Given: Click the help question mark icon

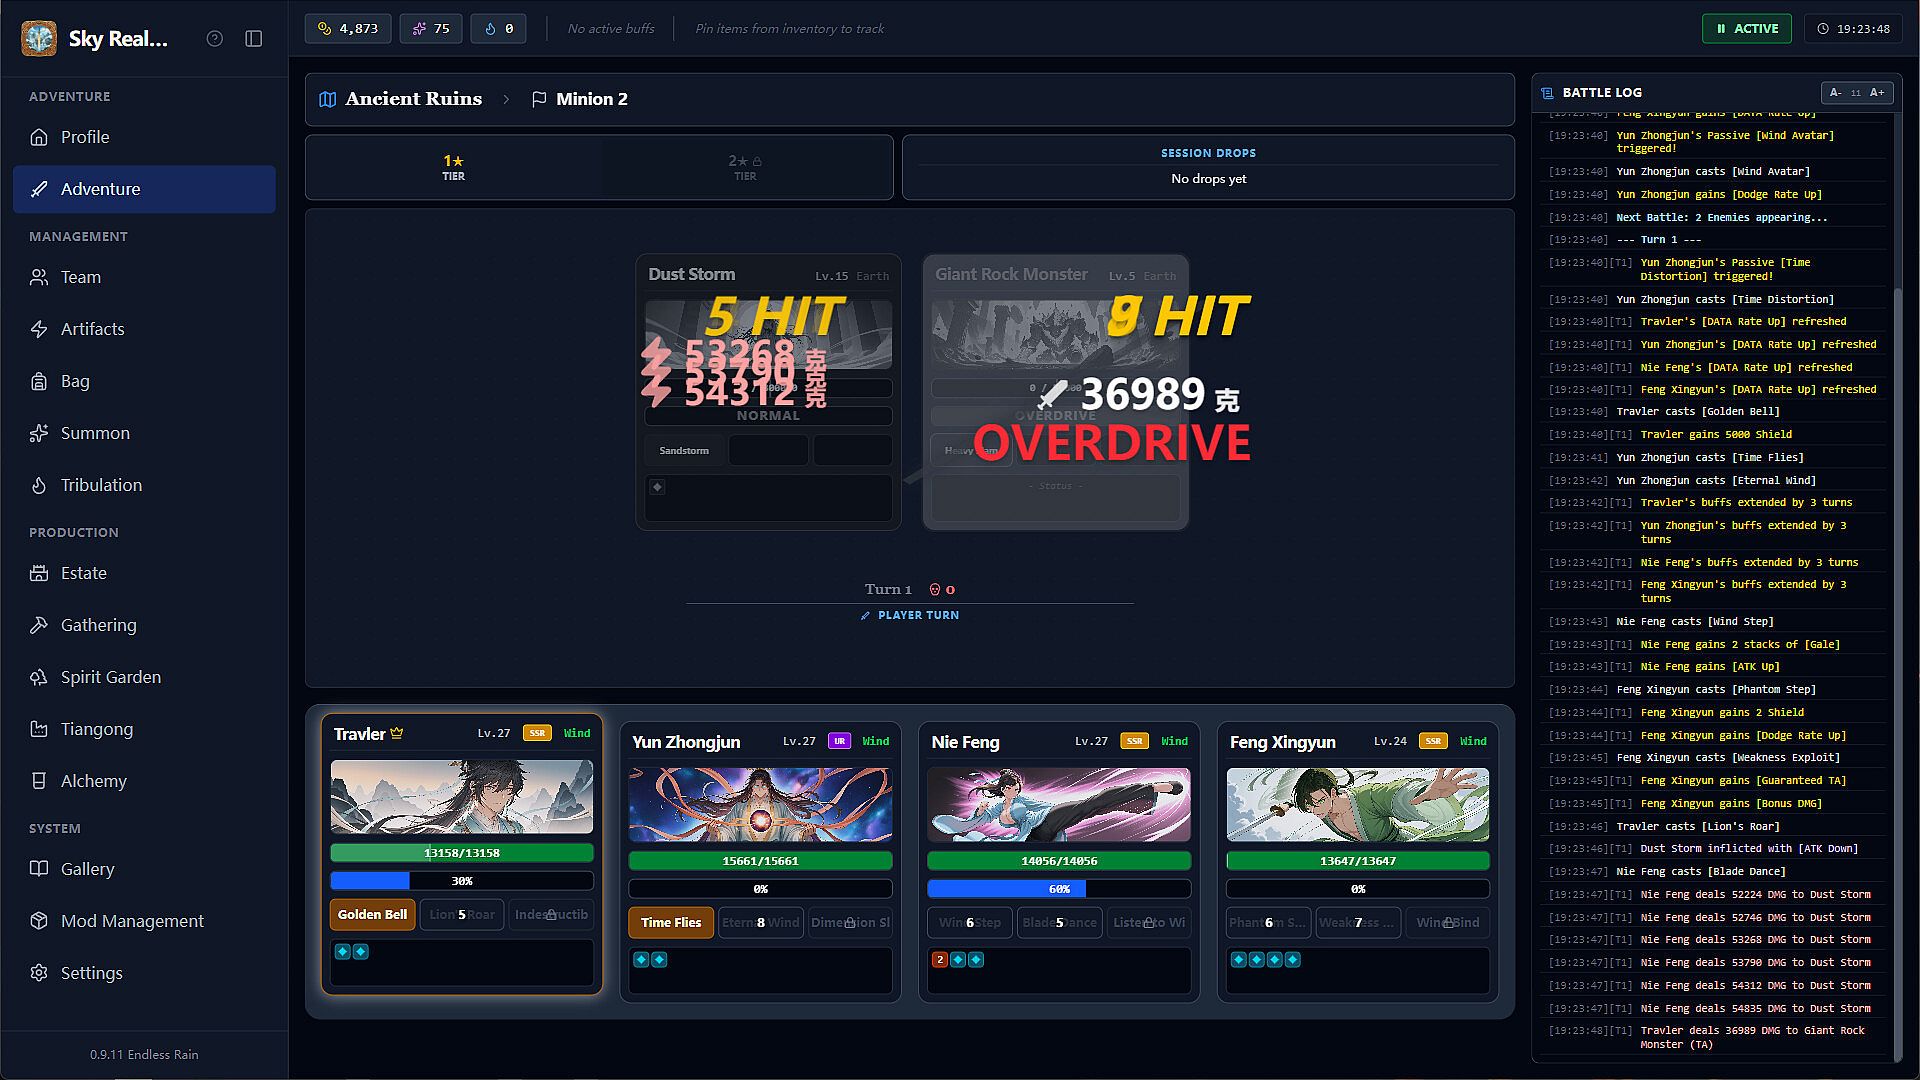Looking at the screenshot, I should point(214,38).
